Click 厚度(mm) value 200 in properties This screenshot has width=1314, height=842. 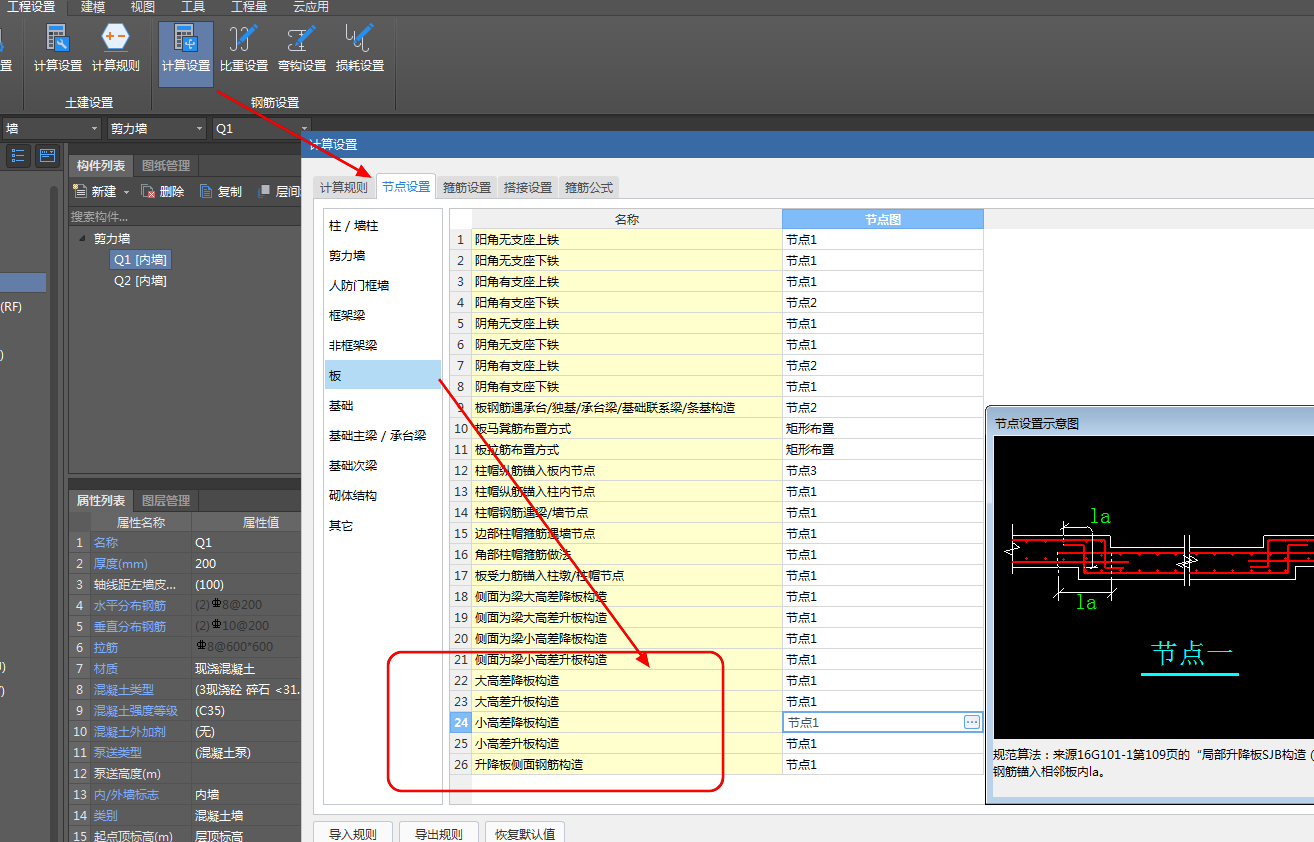coord(246,564)
